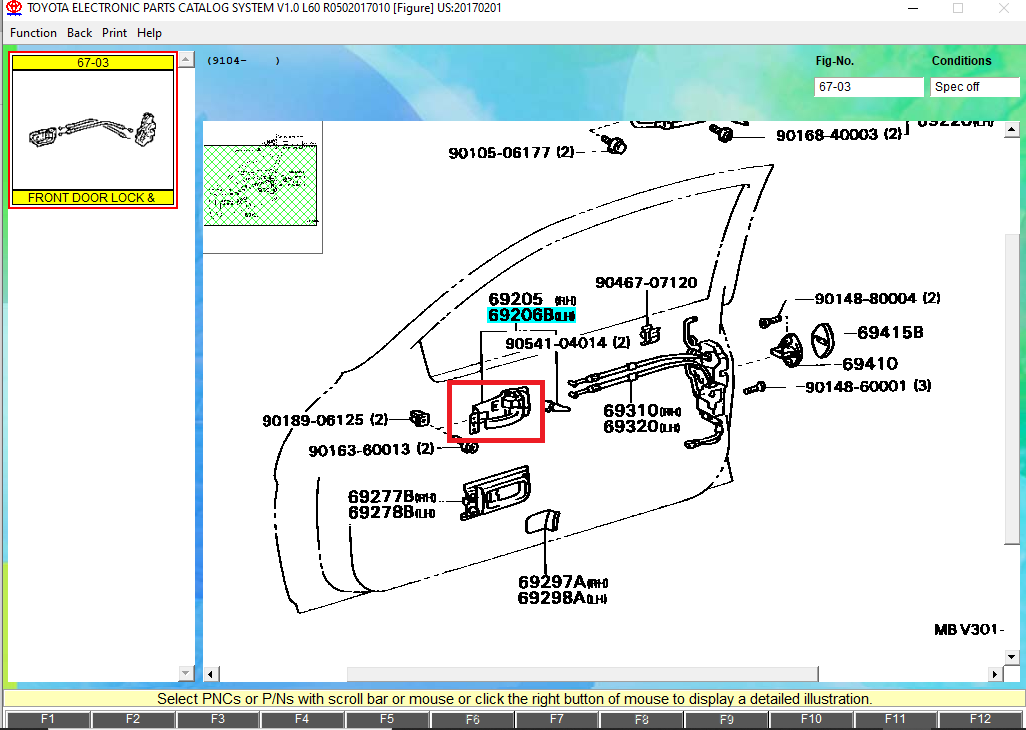Click the F4 function key button
Image resolution: width=1026 pixels, height=730 pixels.
coord(302,720)
